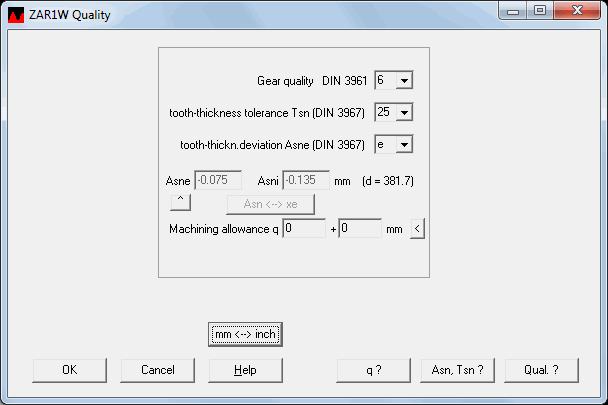Click the 'Qual. ?' info button
608x405 pixels.
[541, 369]
